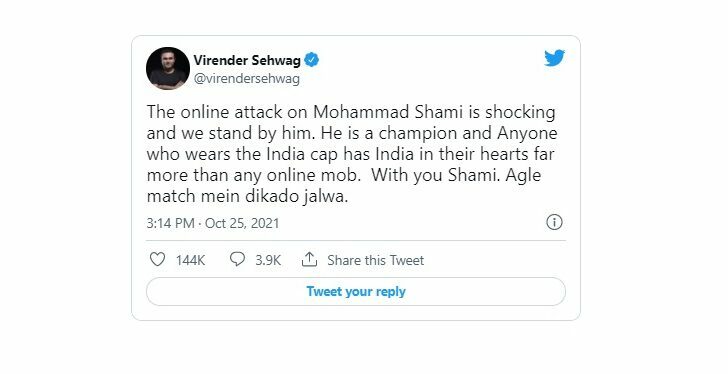Click the Virender Sehwag display name
Image resolution: width=728 pixels, height=374 pixels.
coord(247,60)
